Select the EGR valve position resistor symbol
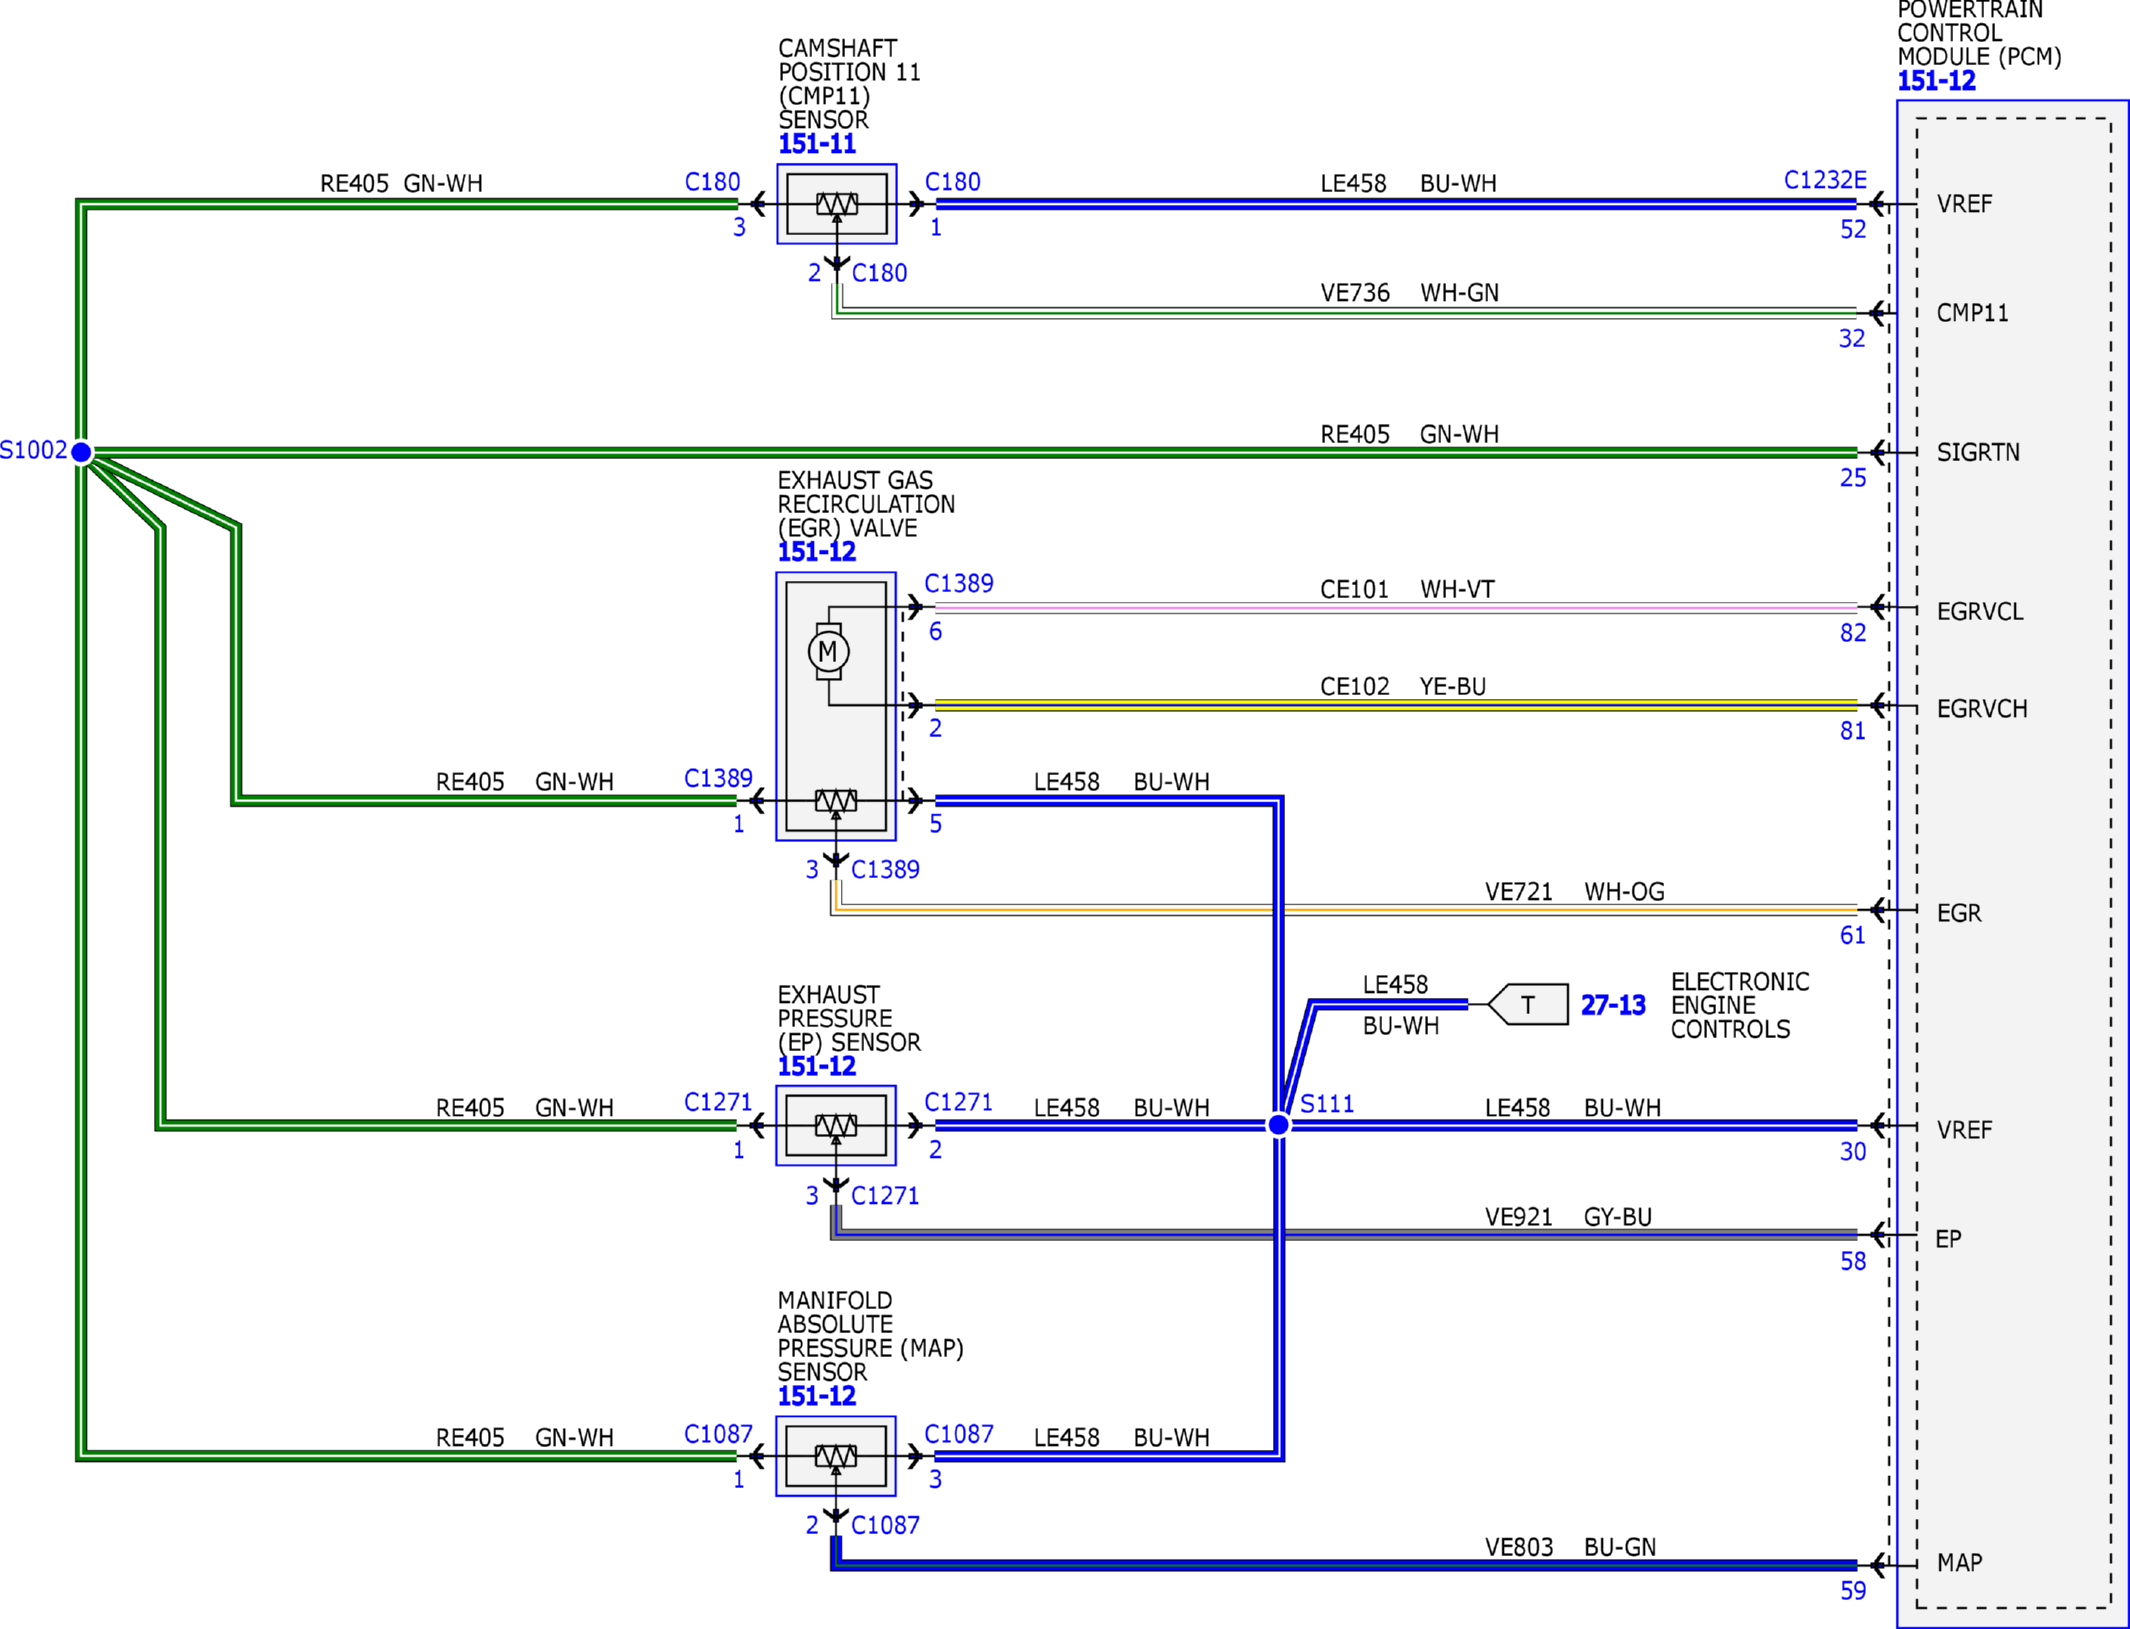Screen dimensions: 2130x1629 tap(836, 800)
